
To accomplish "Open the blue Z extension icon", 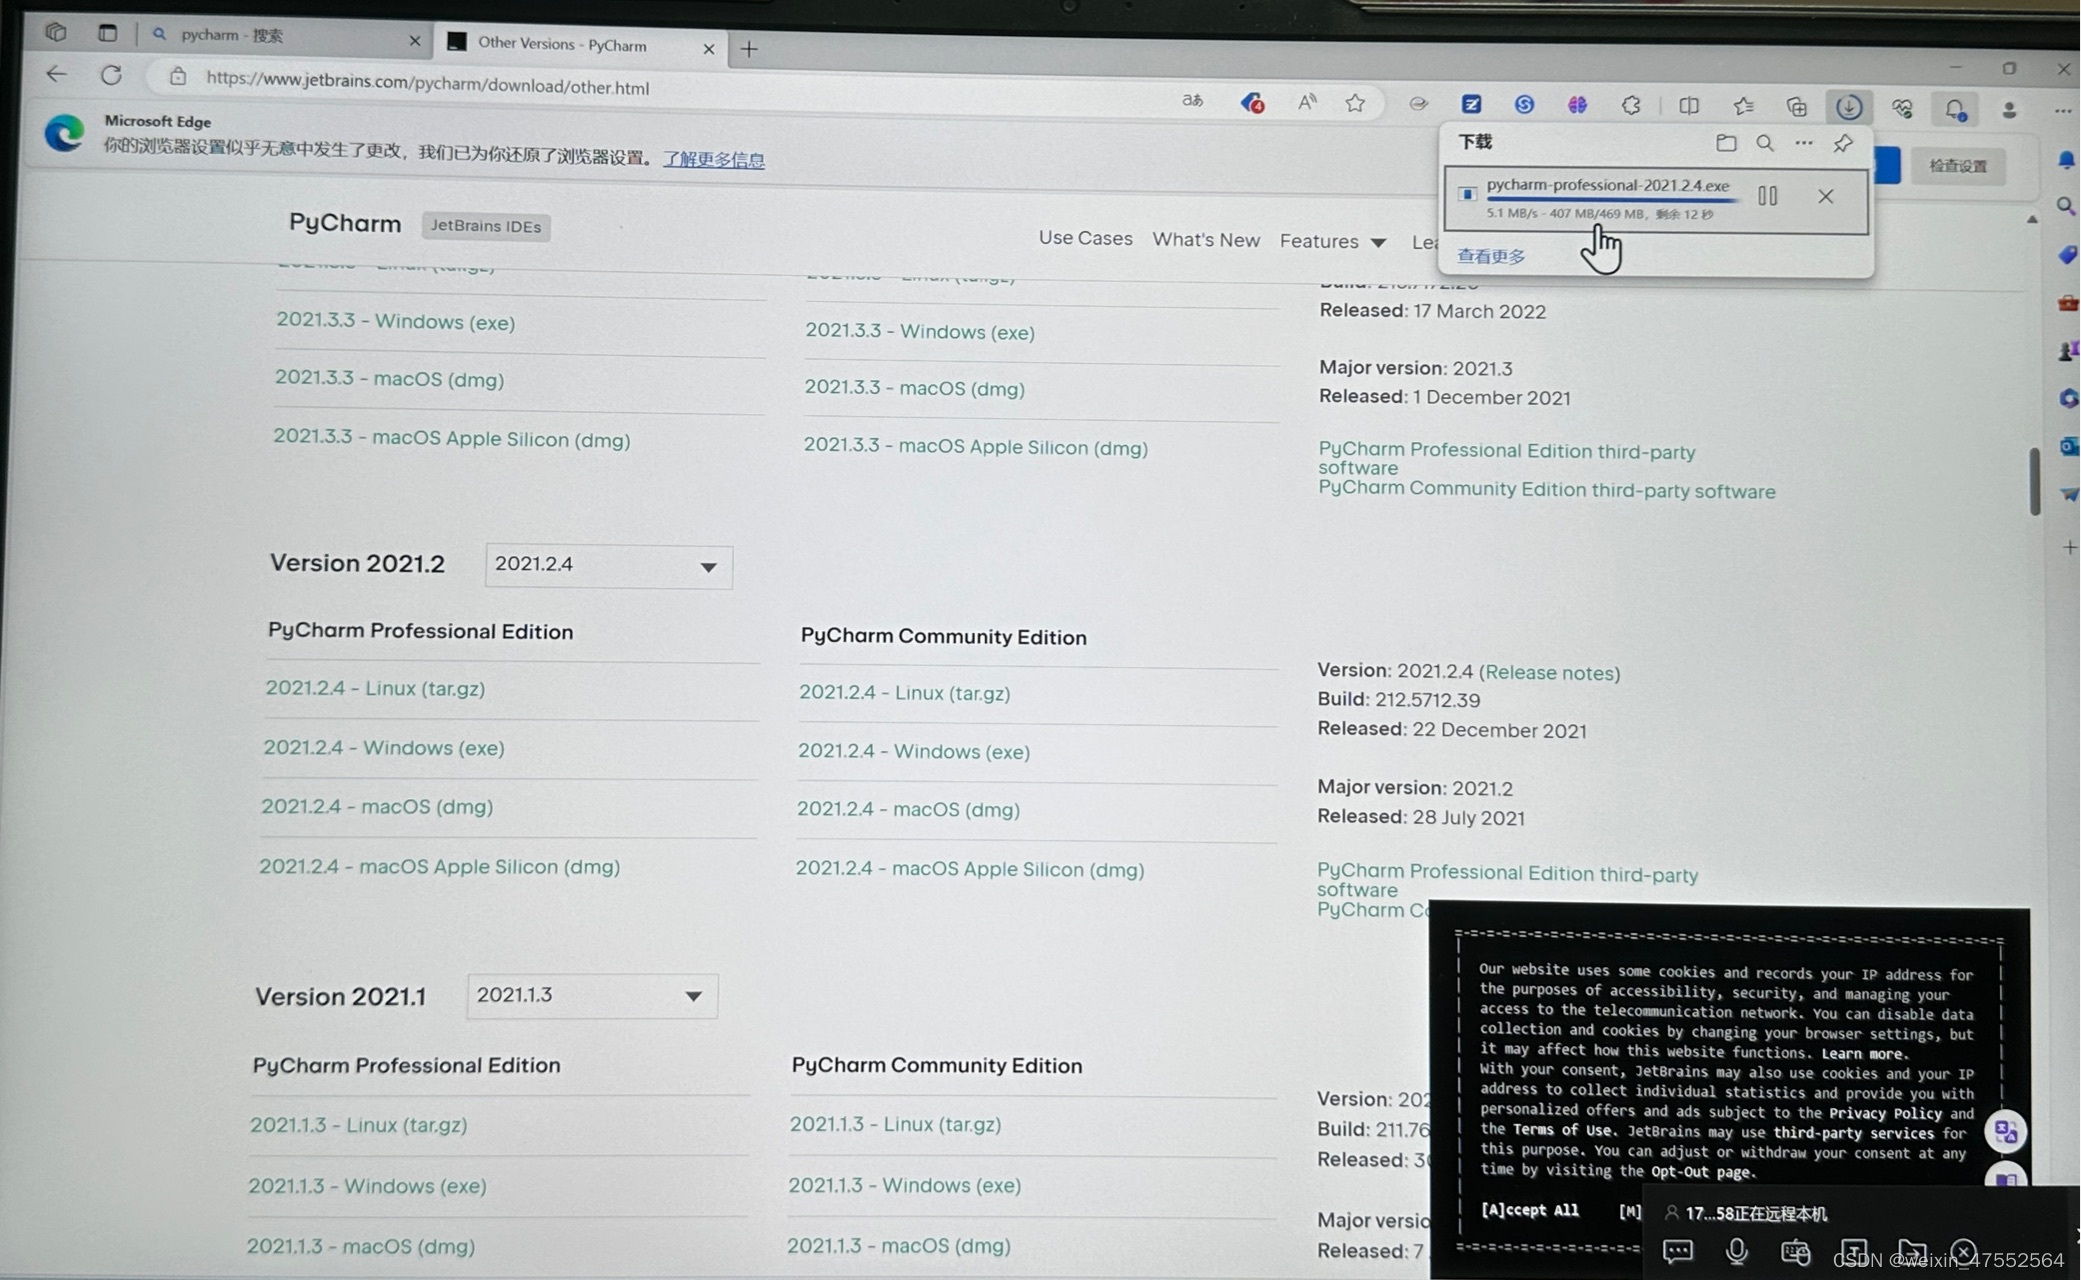I will (x=1471, y=104).
